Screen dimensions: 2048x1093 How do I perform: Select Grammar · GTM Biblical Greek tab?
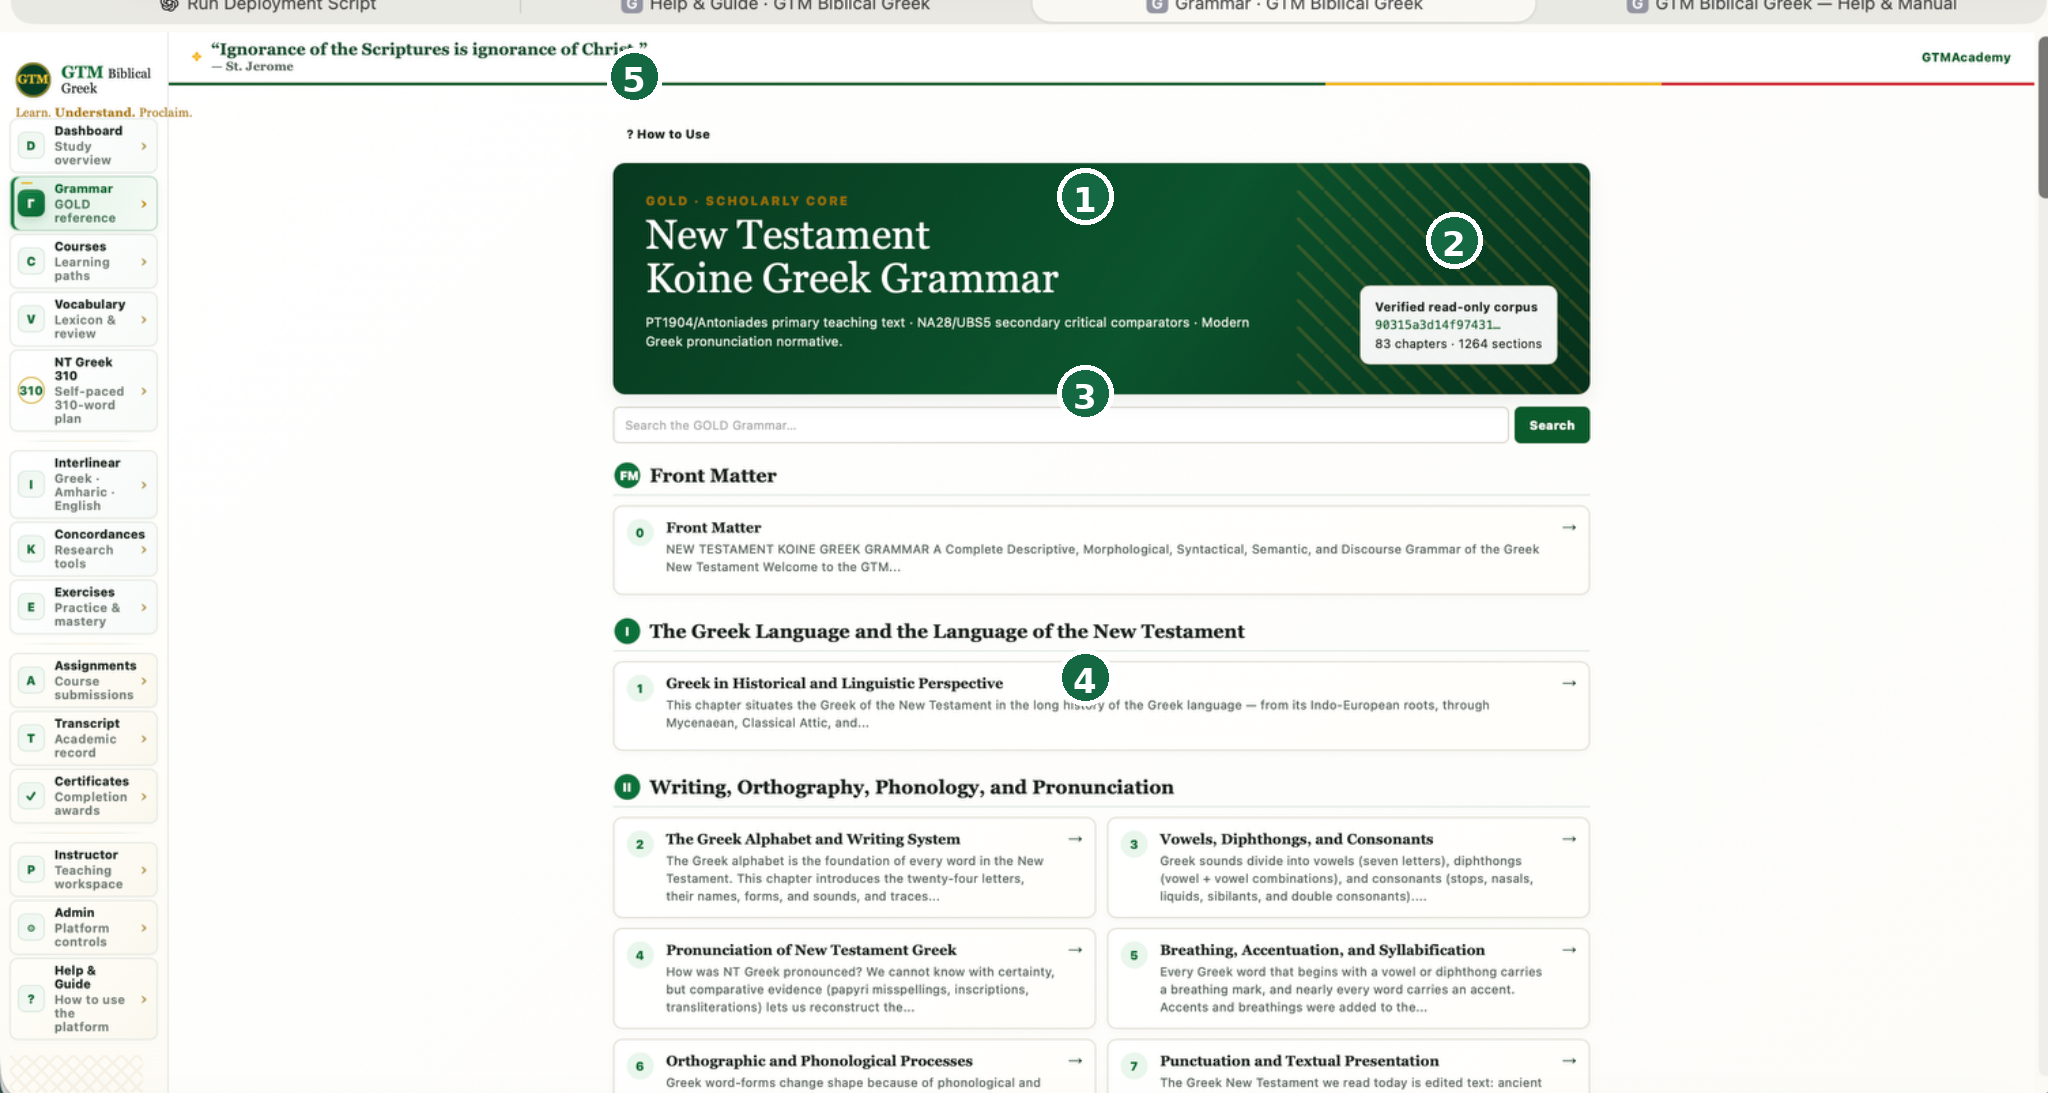tap(1284, 7)
